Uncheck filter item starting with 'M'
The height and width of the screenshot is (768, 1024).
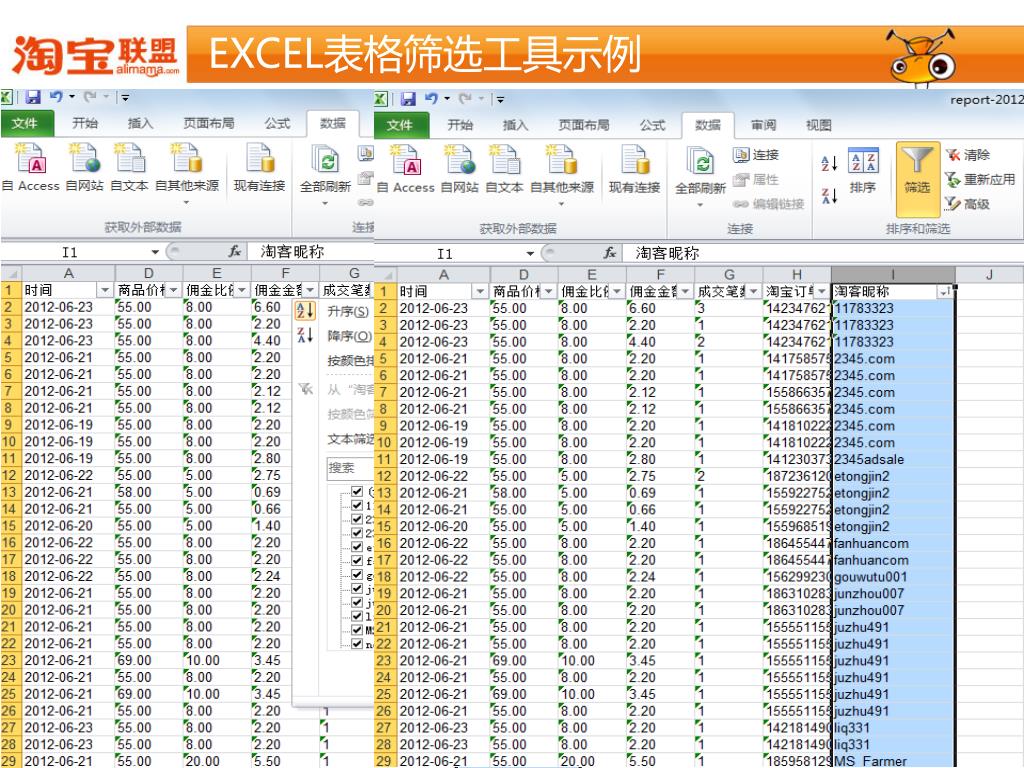(x=357, y=630)
